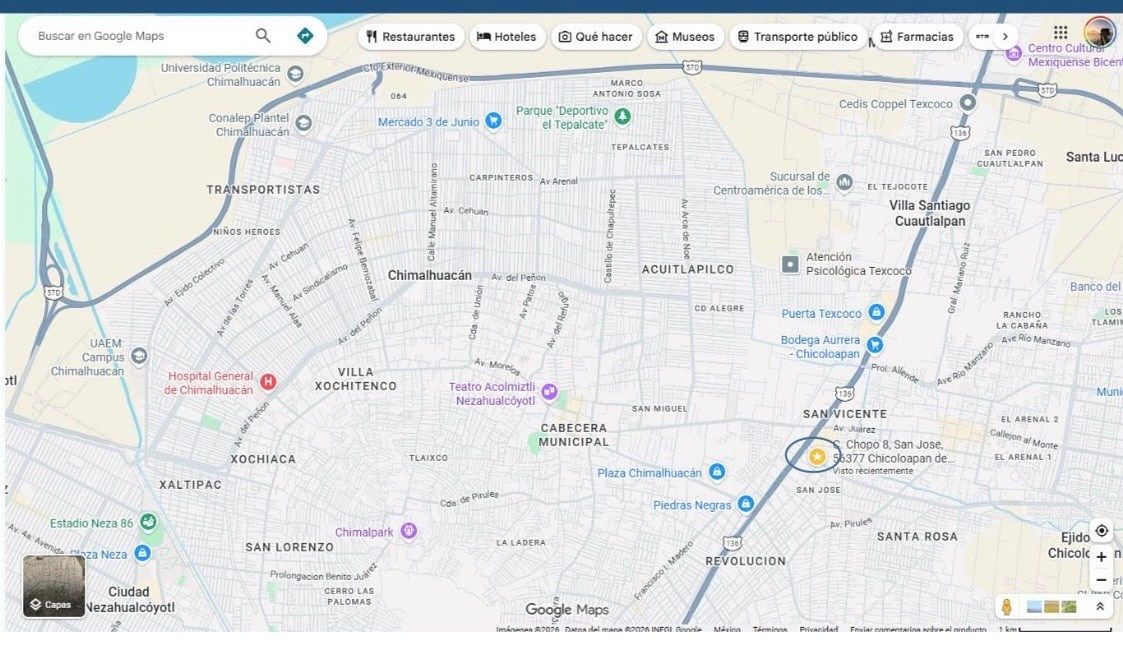Click the Sucursal de Centroamérica marker

(844, 183)
